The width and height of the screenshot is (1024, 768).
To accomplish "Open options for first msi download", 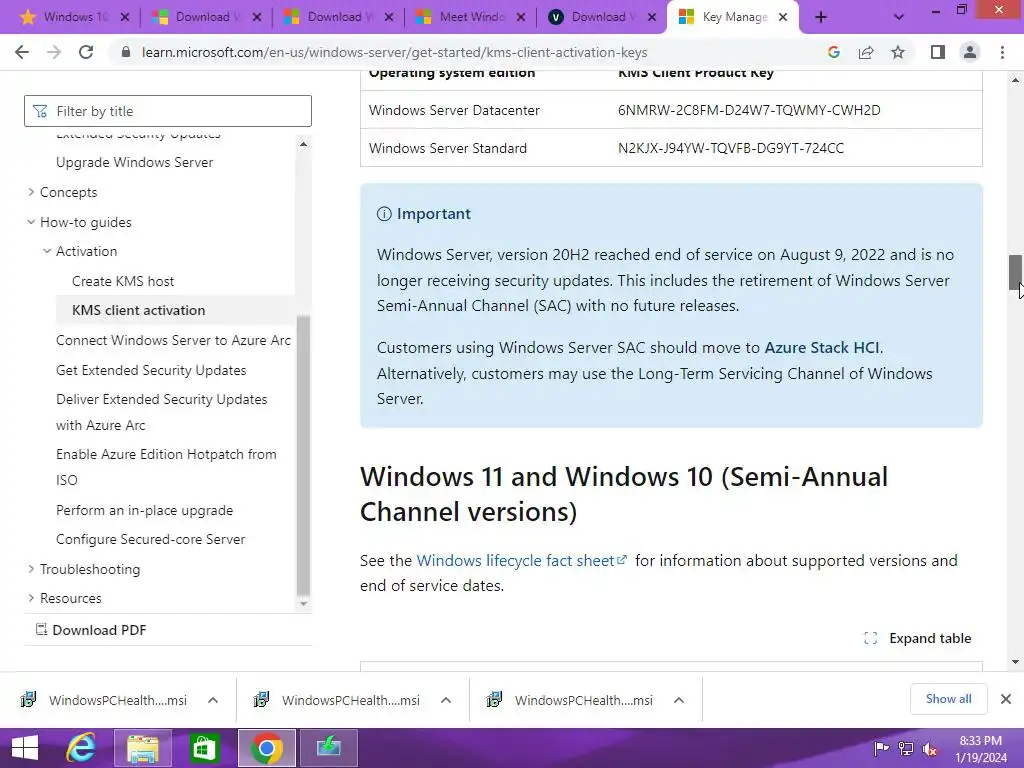I will click(213, 700).
